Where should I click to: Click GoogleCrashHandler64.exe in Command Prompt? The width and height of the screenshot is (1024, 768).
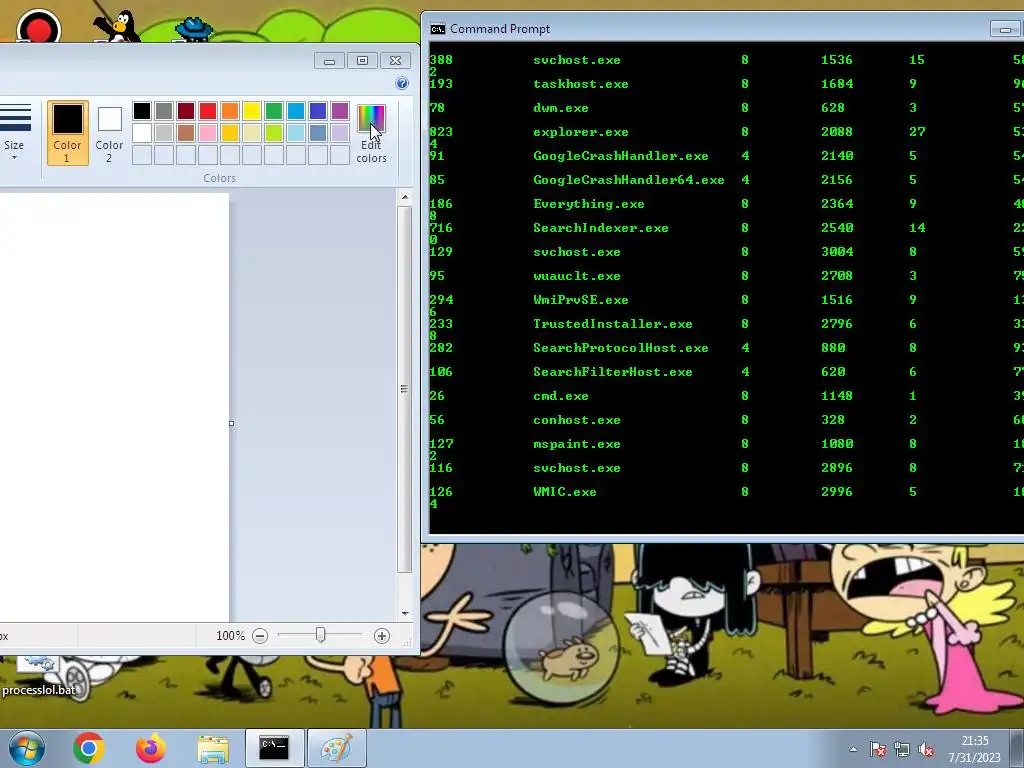coord(629,180)
